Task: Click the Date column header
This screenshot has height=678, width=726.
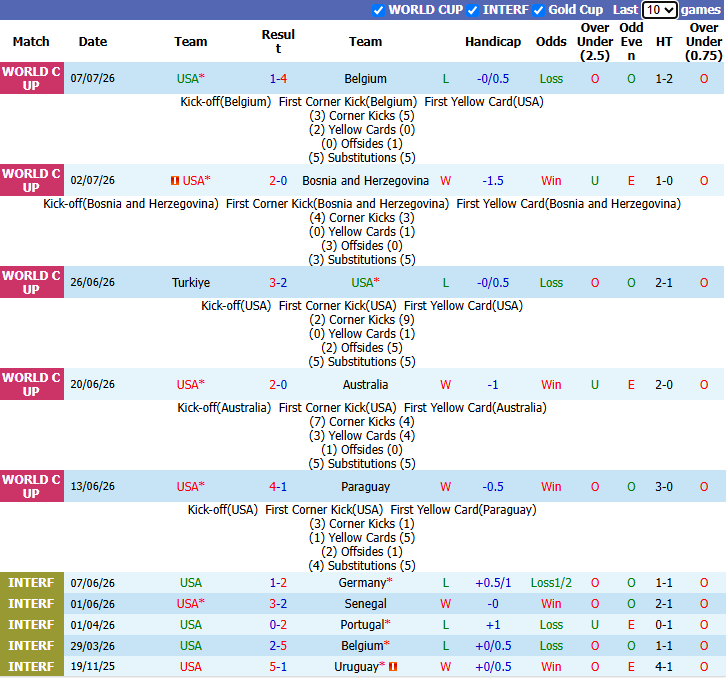Action: [x=93, y=42]
